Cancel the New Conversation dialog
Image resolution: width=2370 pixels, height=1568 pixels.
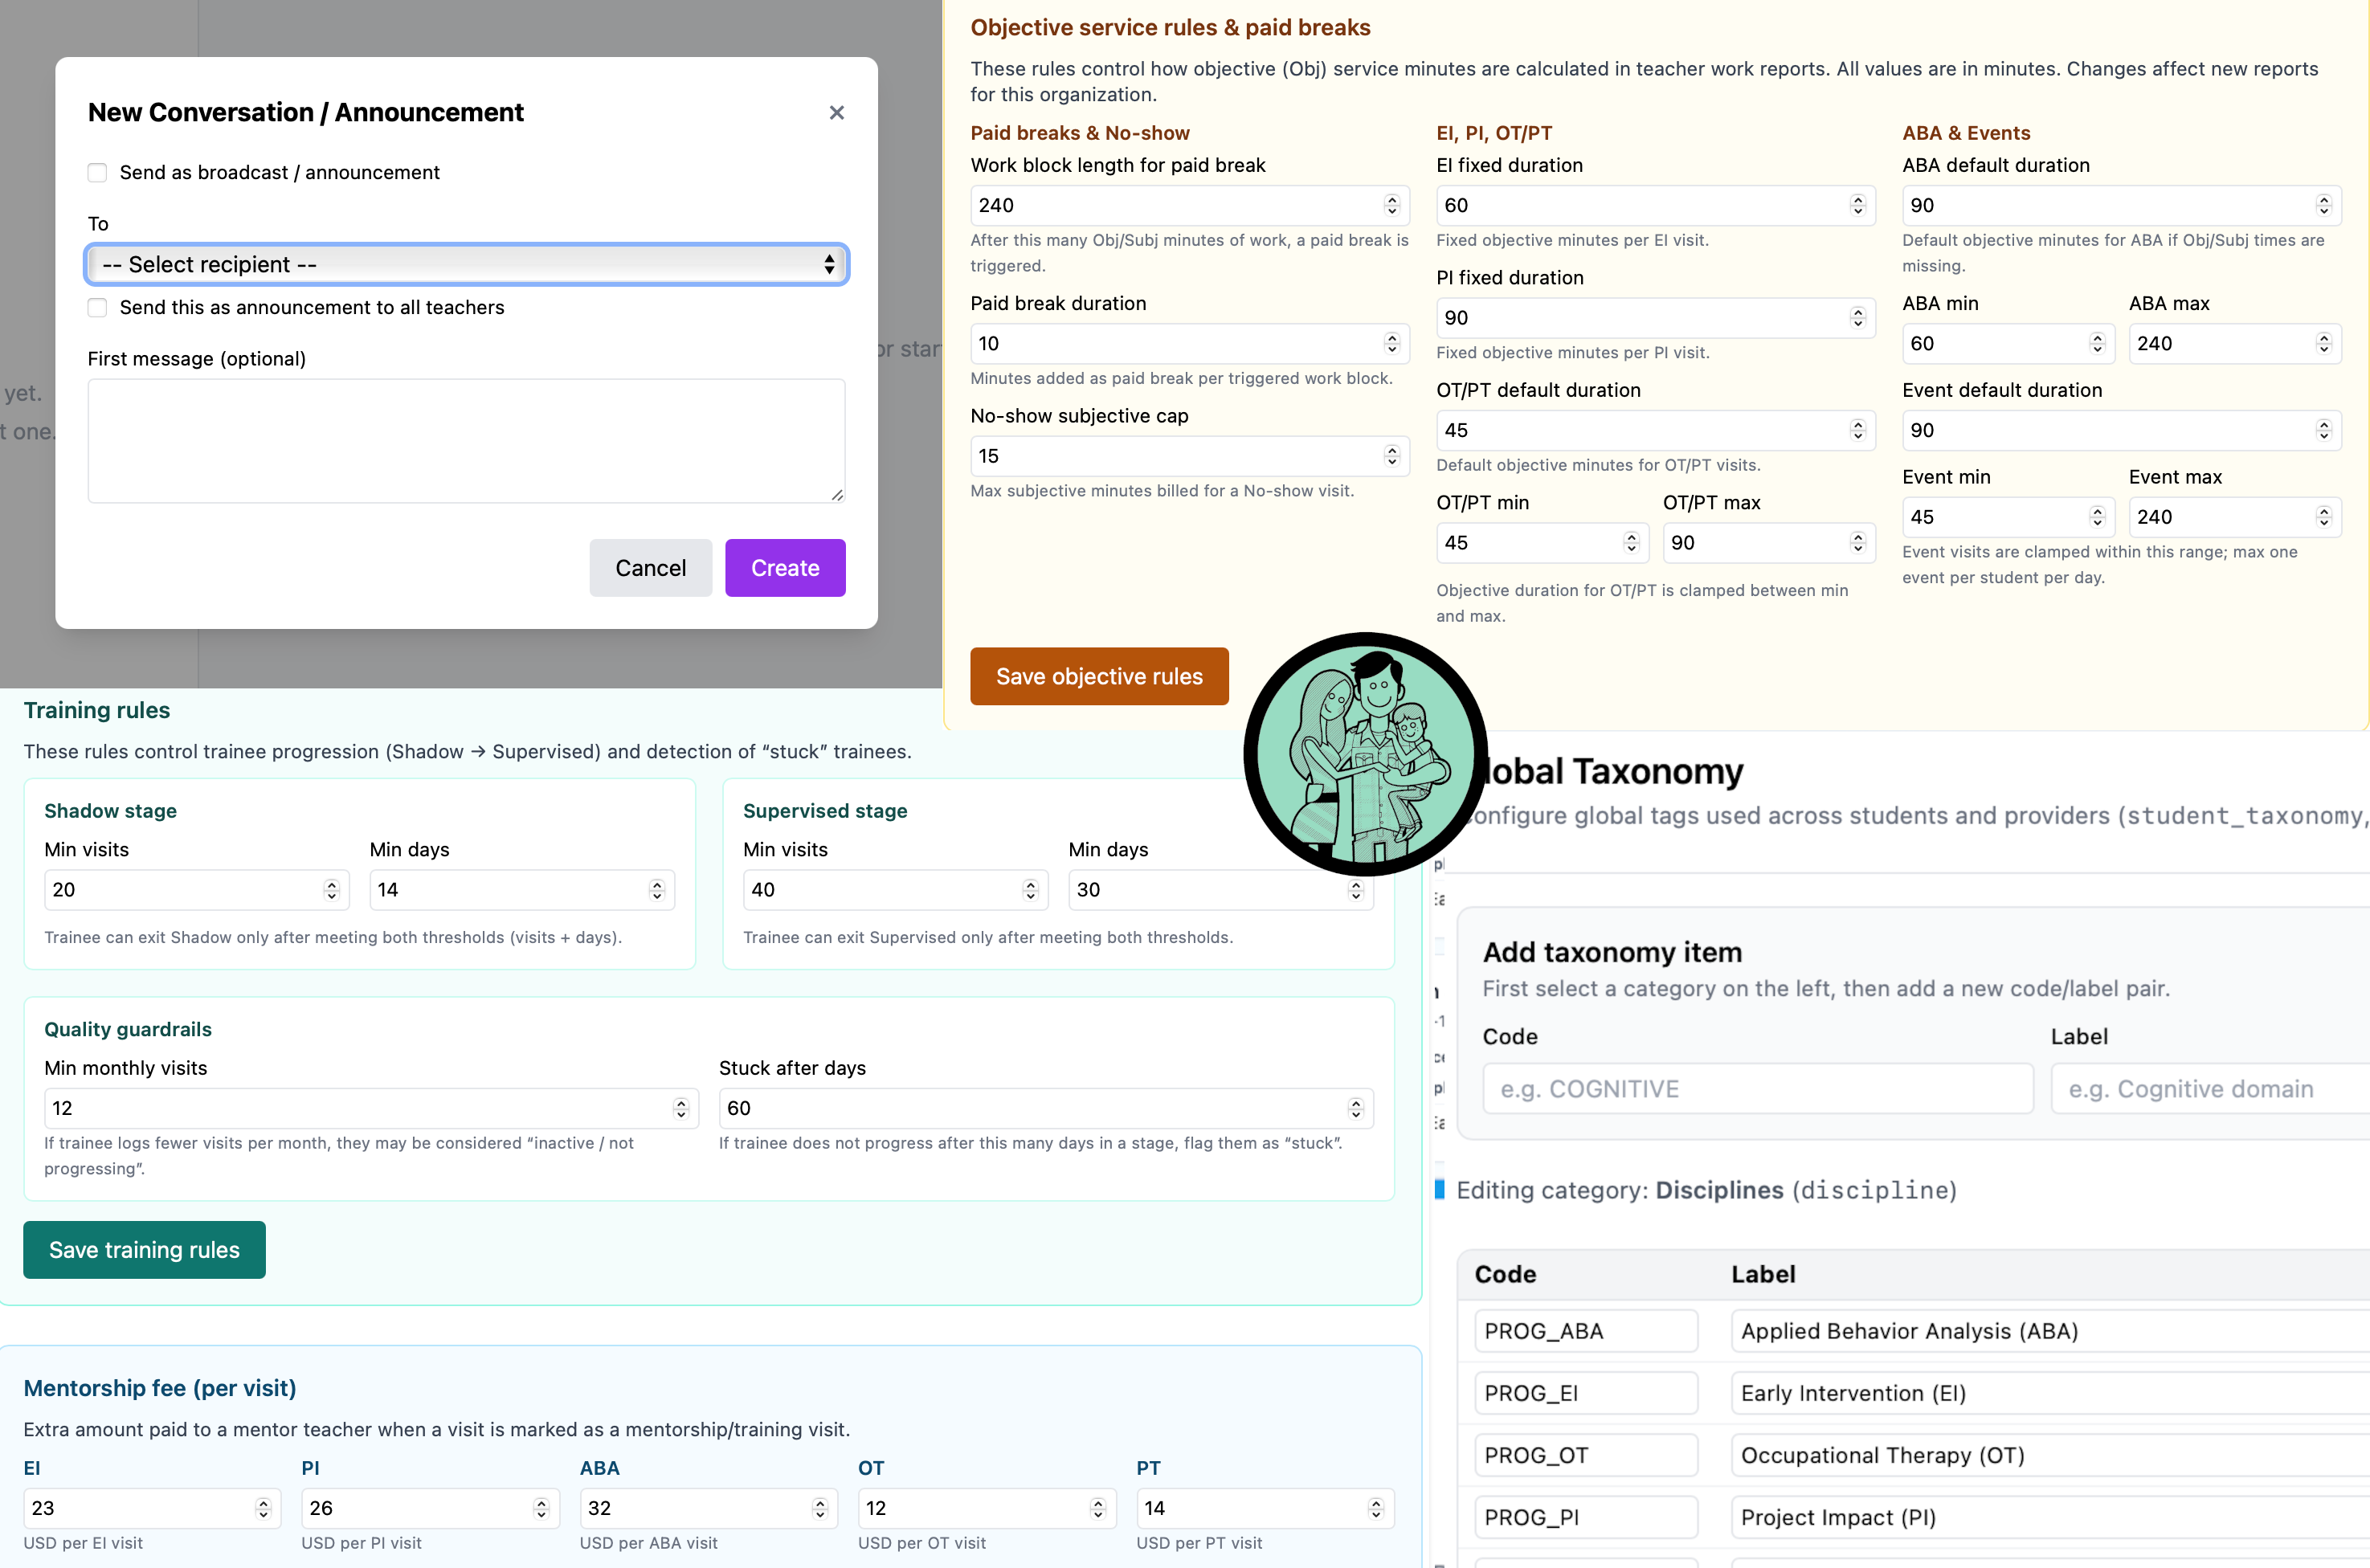(650, 567)
